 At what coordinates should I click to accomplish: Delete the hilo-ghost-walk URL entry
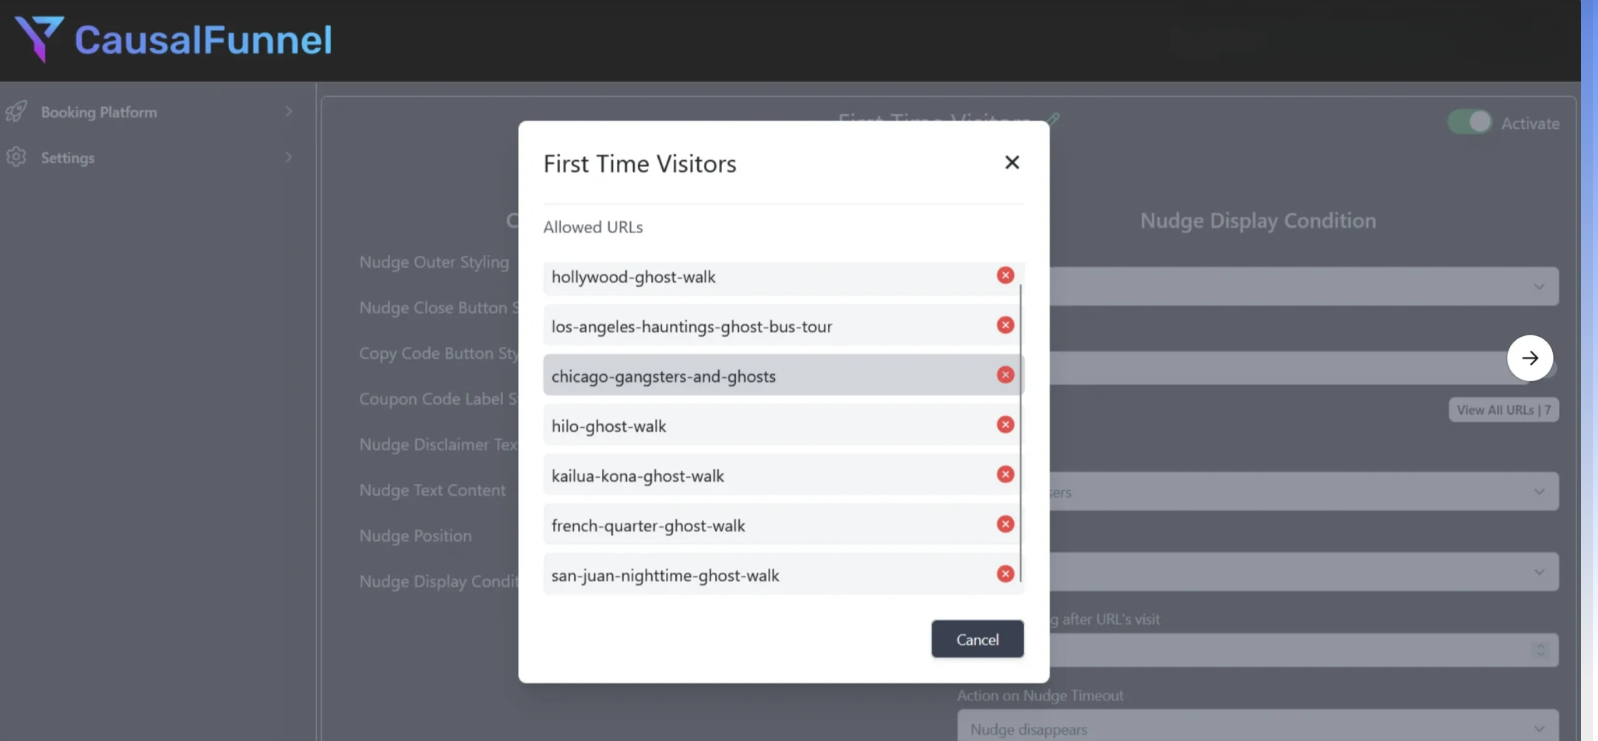click(1005, 425)
